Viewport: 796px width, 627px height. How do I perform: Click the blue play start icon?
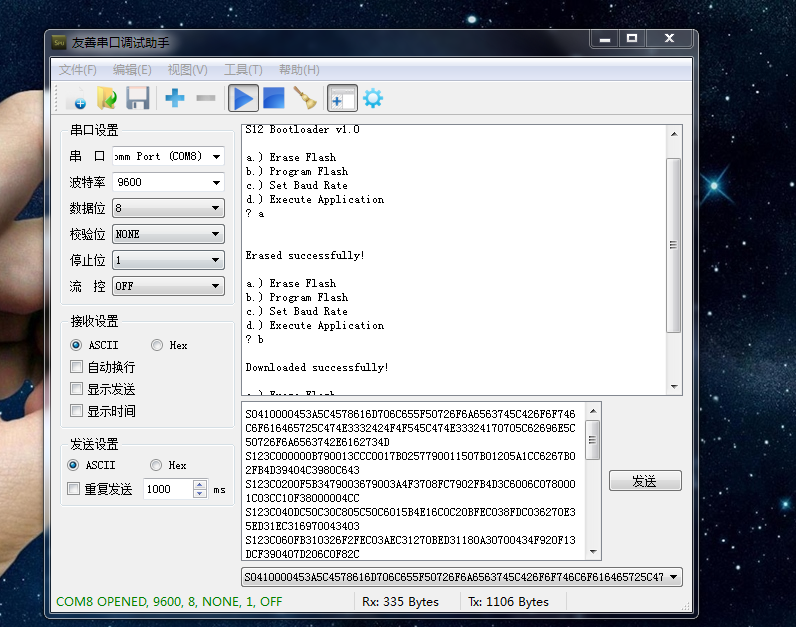pyautogui.click(x=243, y=98)
